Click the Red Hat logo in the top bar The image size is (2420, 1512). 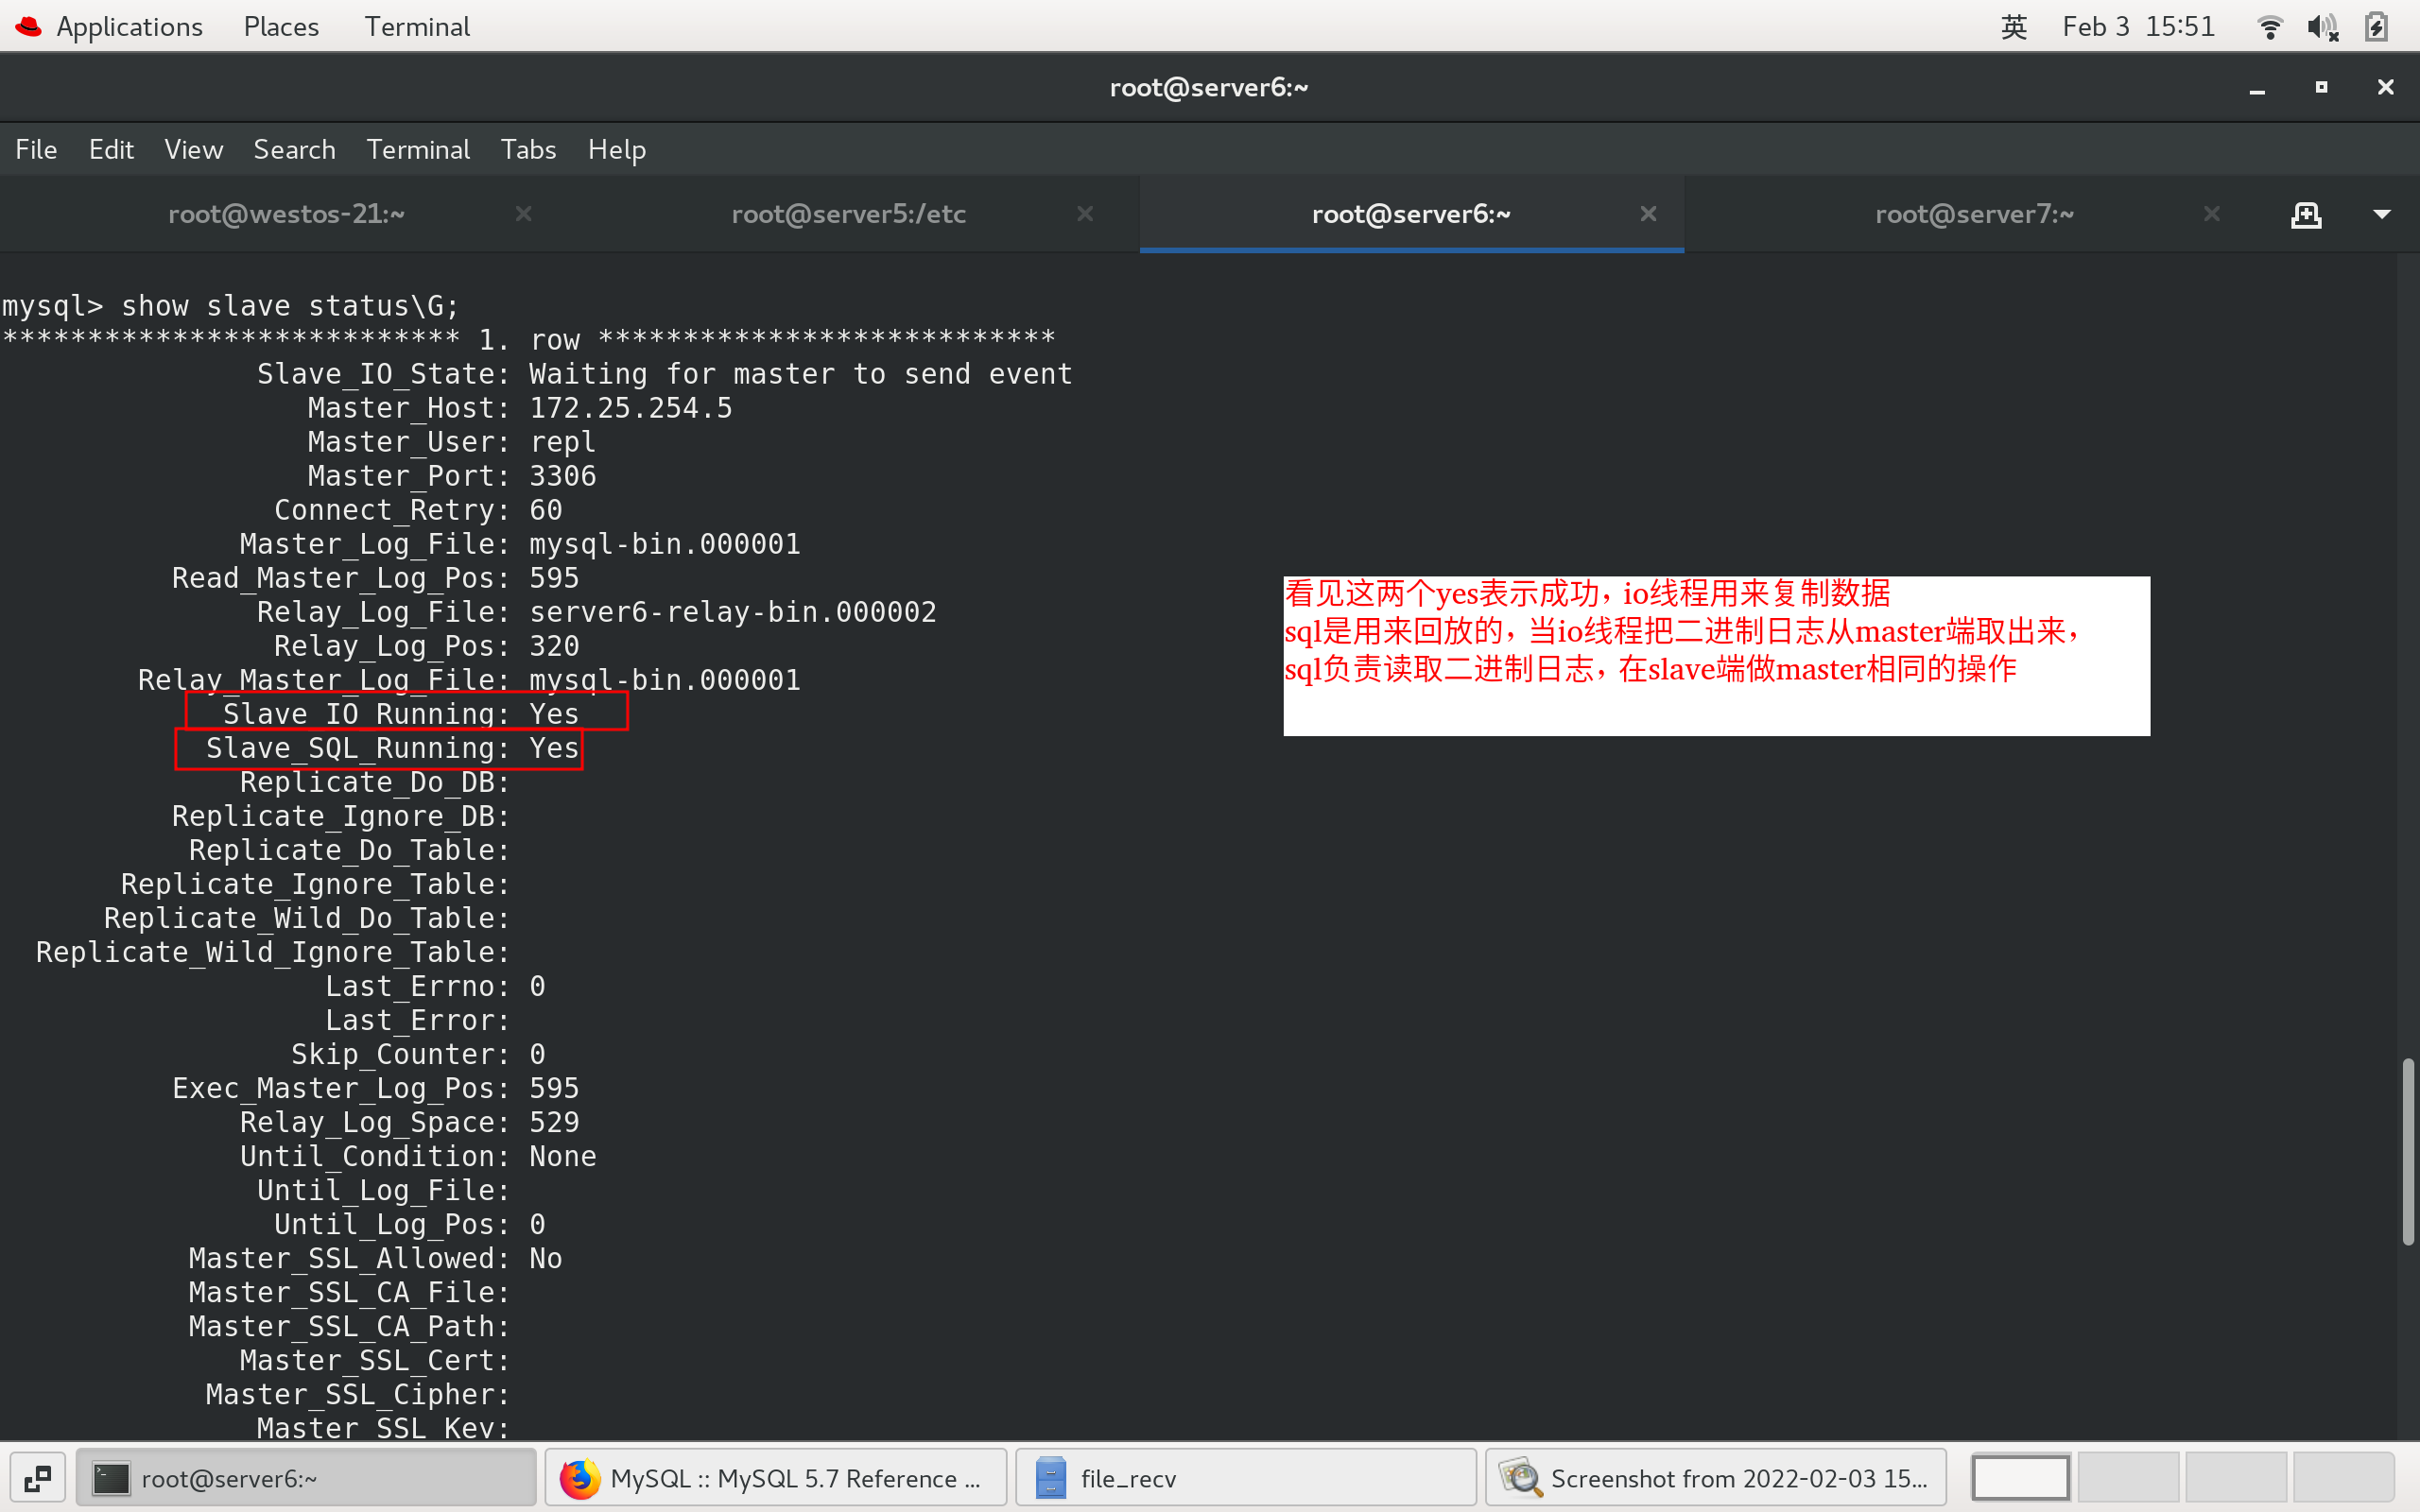[27, 27]
